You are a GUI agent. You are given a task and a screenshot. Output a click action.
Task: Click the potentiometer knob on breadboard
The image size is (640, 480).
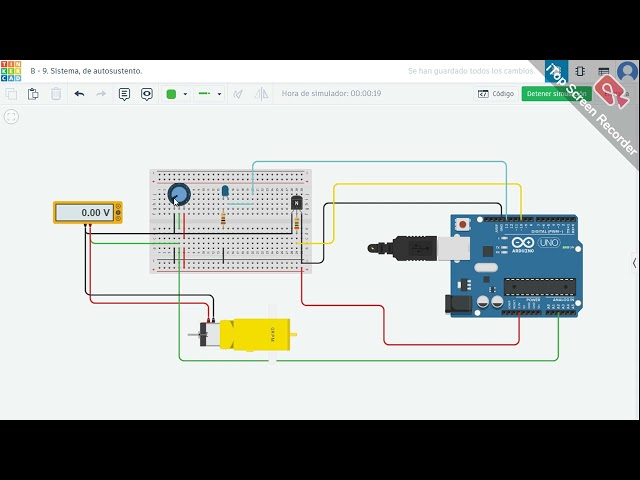pos(179,194)
